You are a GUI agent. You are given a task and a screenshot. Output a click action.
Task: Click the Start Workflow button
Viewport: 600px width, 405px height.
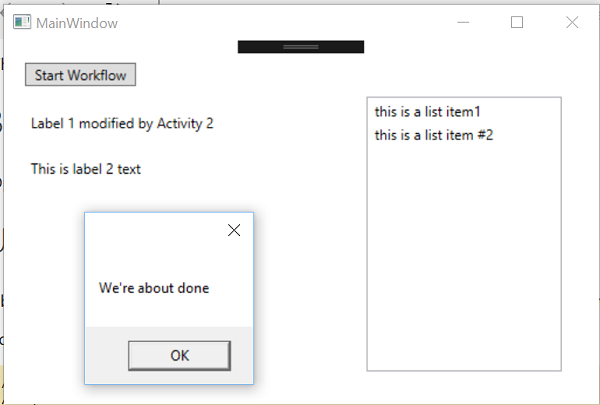click(80, 75)
